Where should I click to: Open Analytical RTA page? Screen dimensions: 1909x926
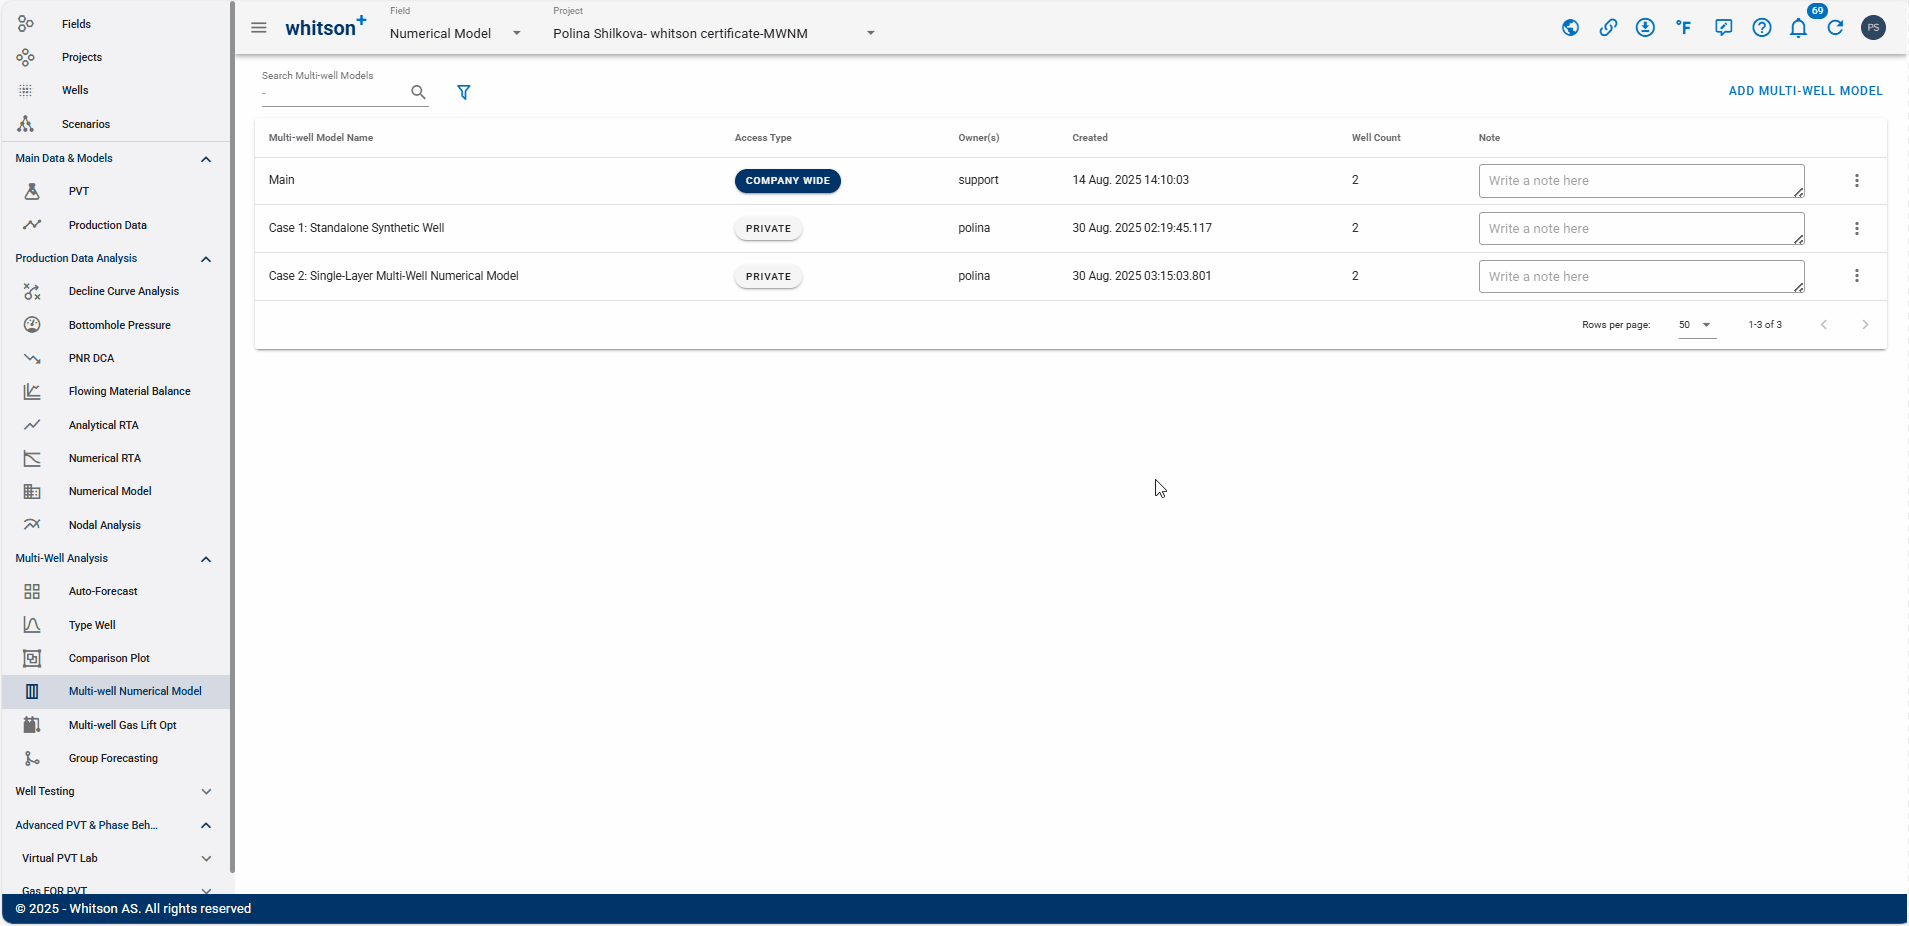coord(104,425)
